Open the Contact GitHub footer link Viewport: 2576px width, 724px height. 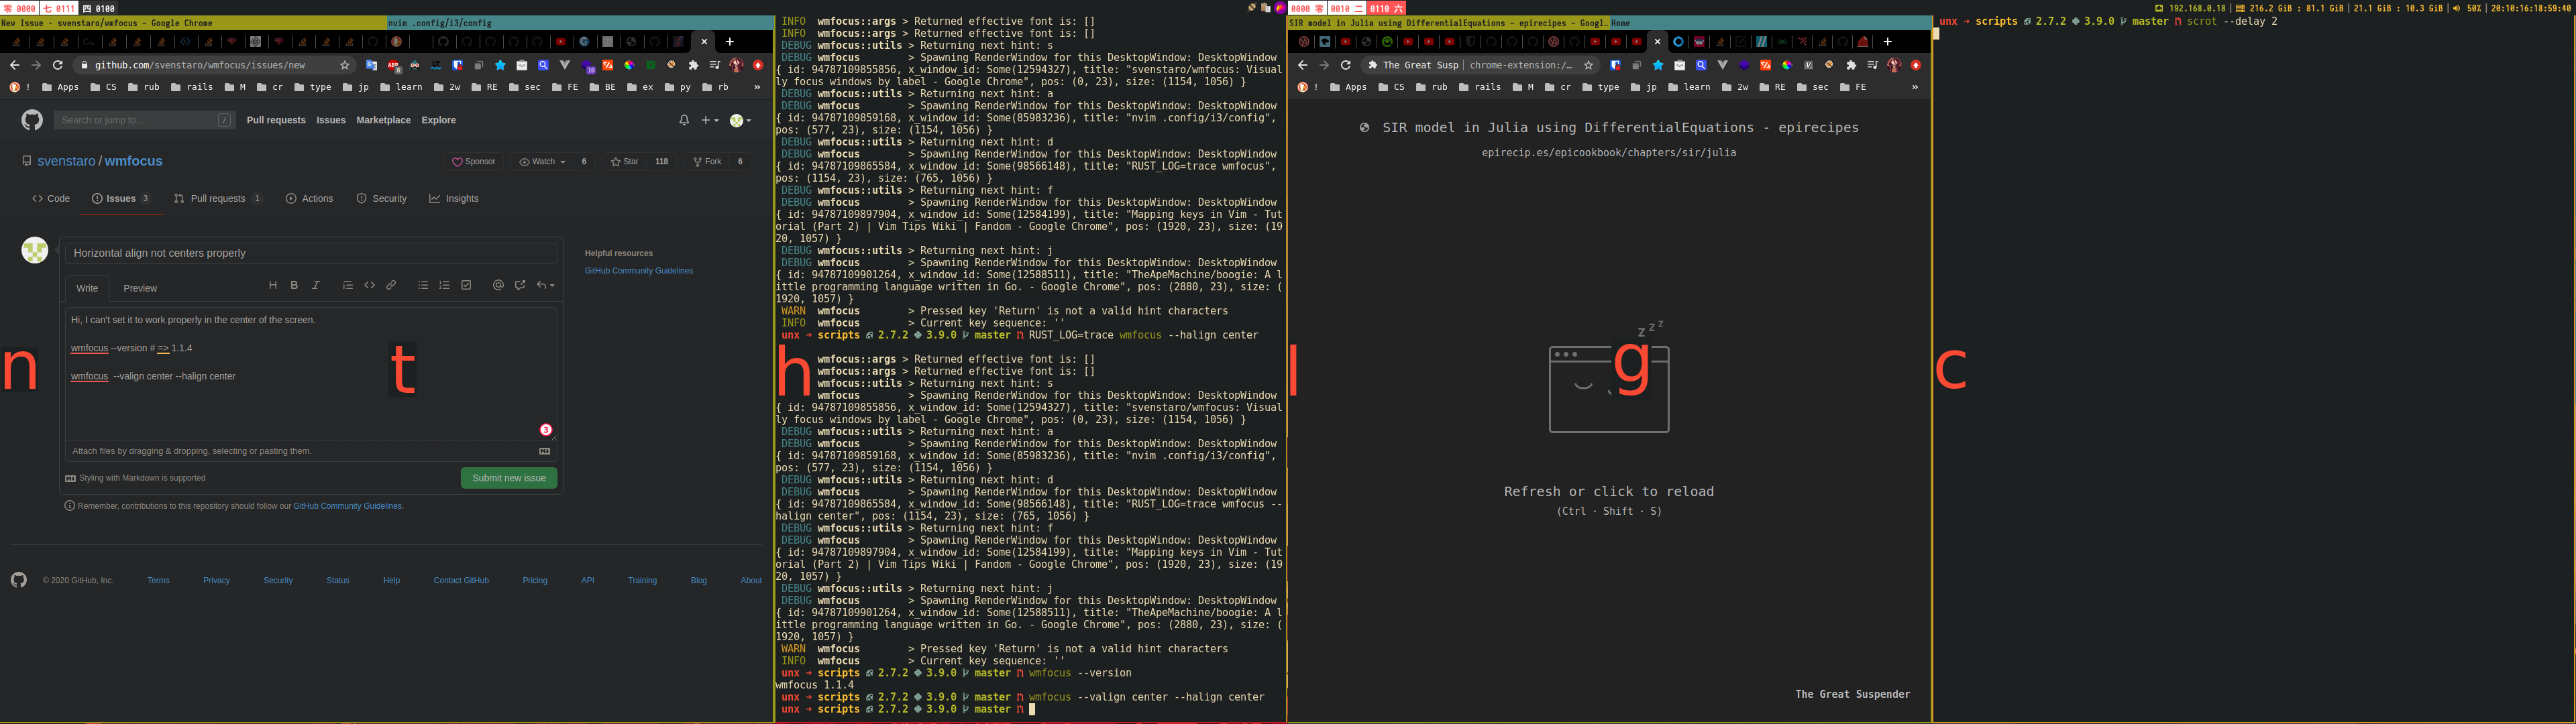(461, 580)
